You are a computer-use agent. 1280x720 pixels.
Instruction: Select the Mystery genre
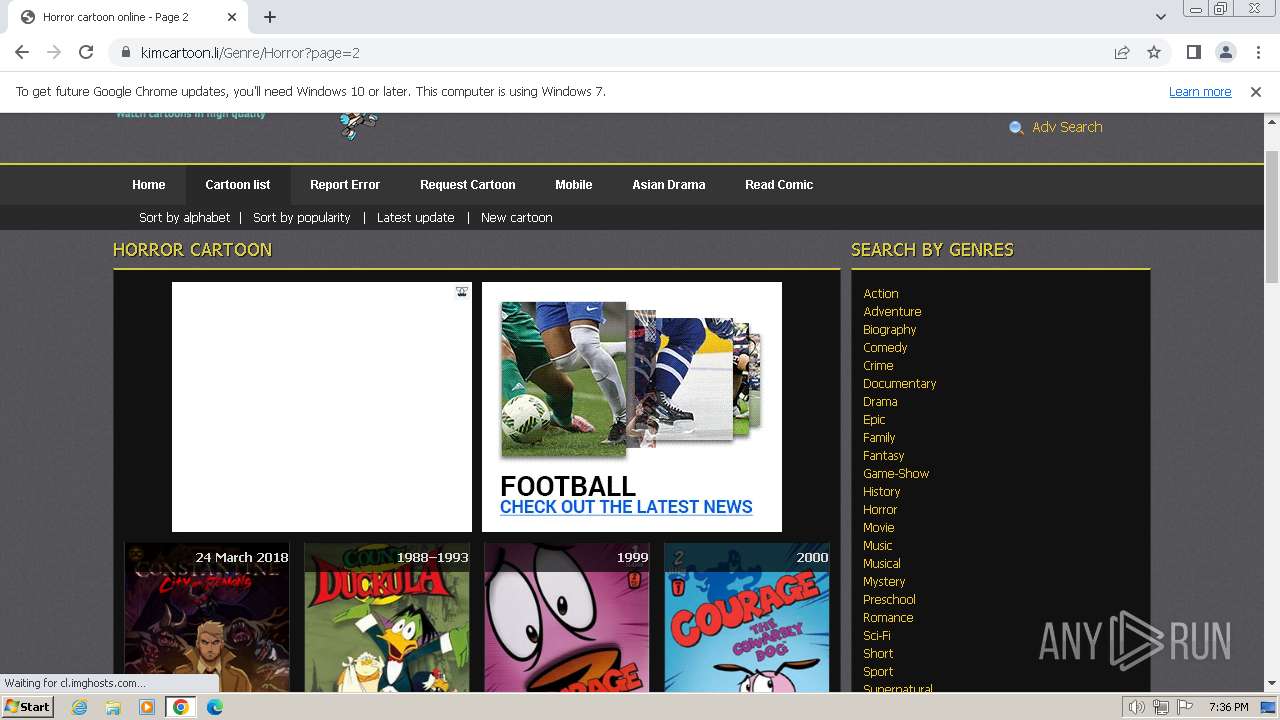884,582
